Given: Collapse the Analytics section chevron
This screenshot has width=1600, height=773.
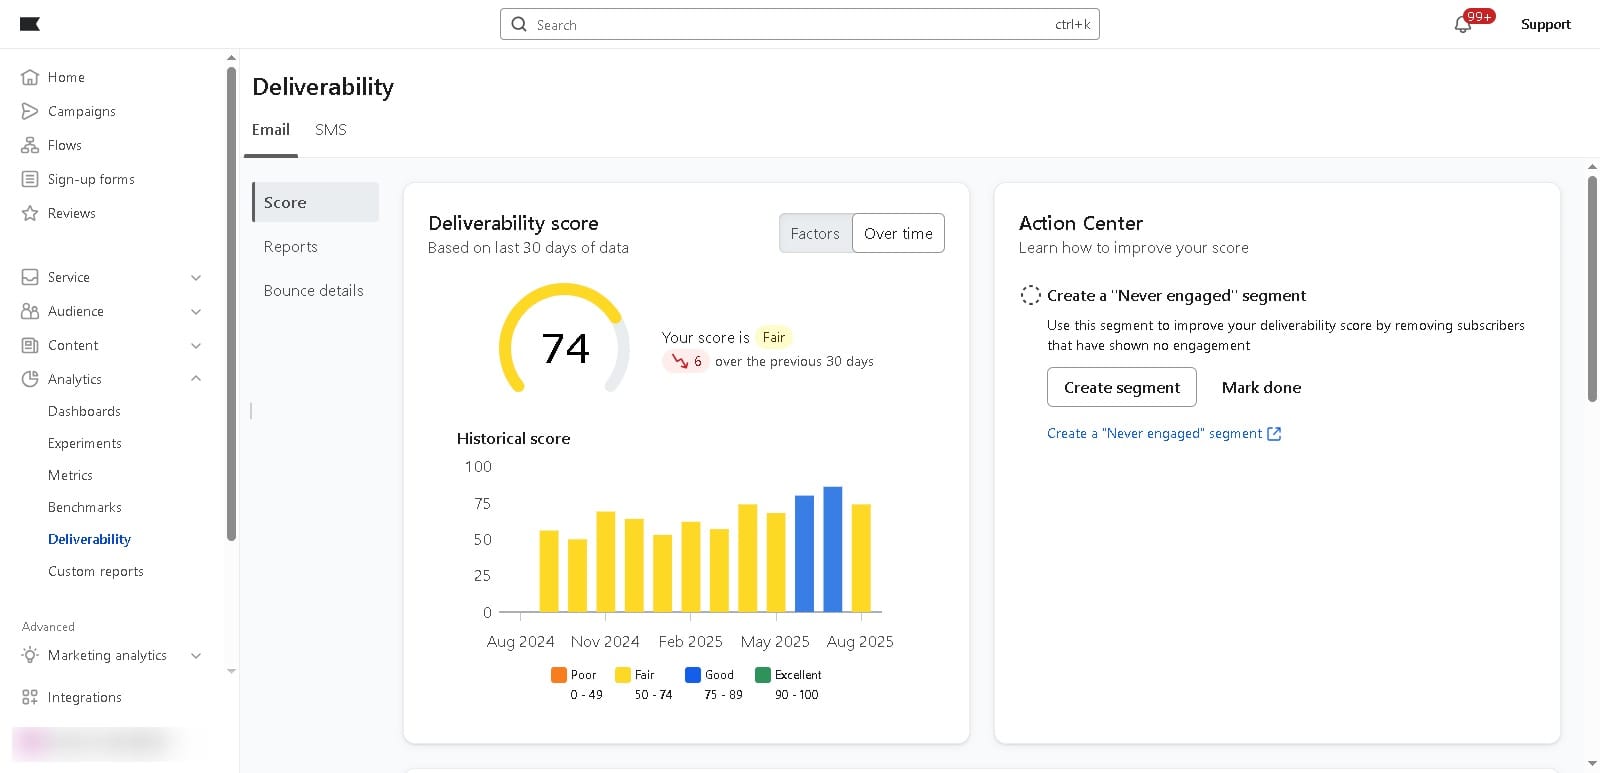Looking at the screenshot, I should [x=196, y=379].
